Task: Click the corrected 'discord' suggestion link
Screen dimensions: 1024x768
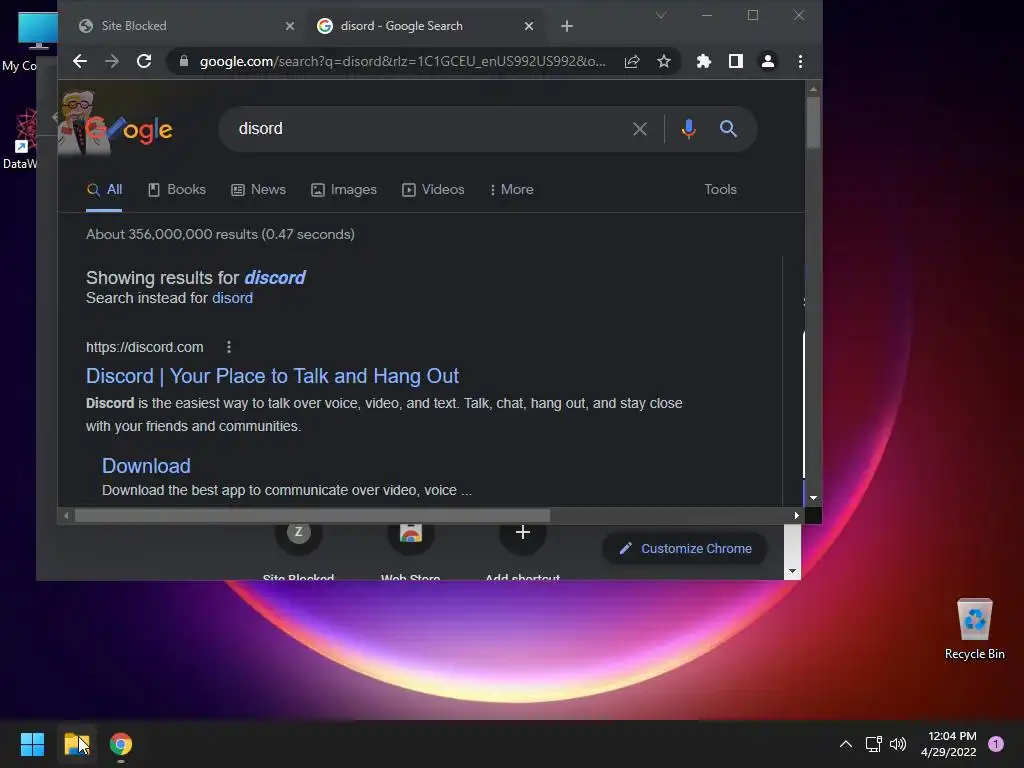Action: (x=275, y=278)
